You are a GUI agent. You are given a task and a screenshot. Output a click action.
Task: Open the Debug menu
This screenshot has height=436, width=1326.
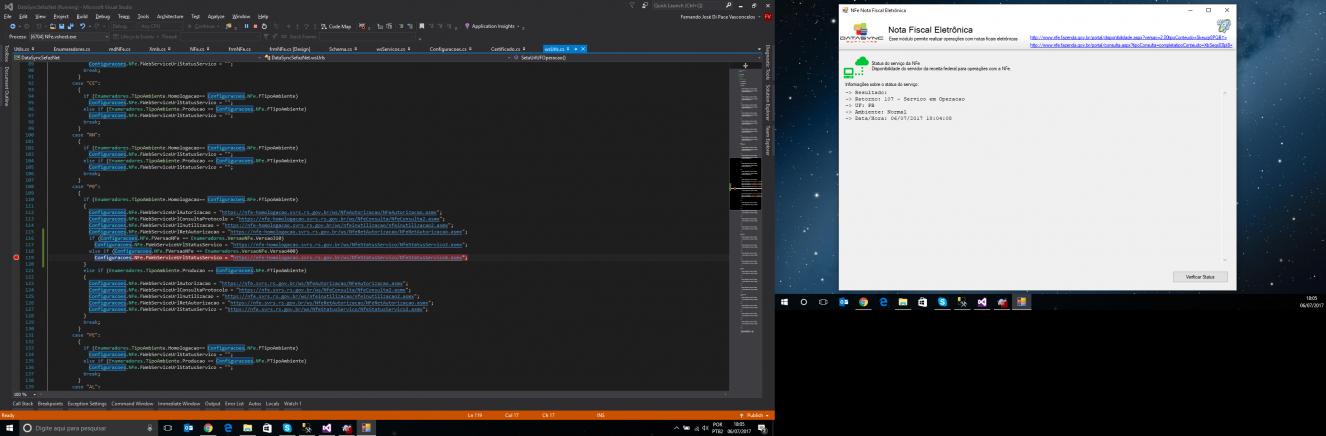(102, 17)
